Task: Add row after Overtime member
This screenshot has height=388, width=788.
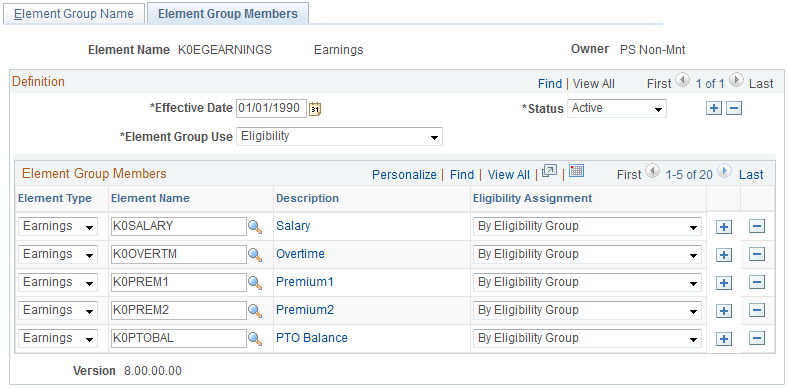Action: (x=724, y=255)
